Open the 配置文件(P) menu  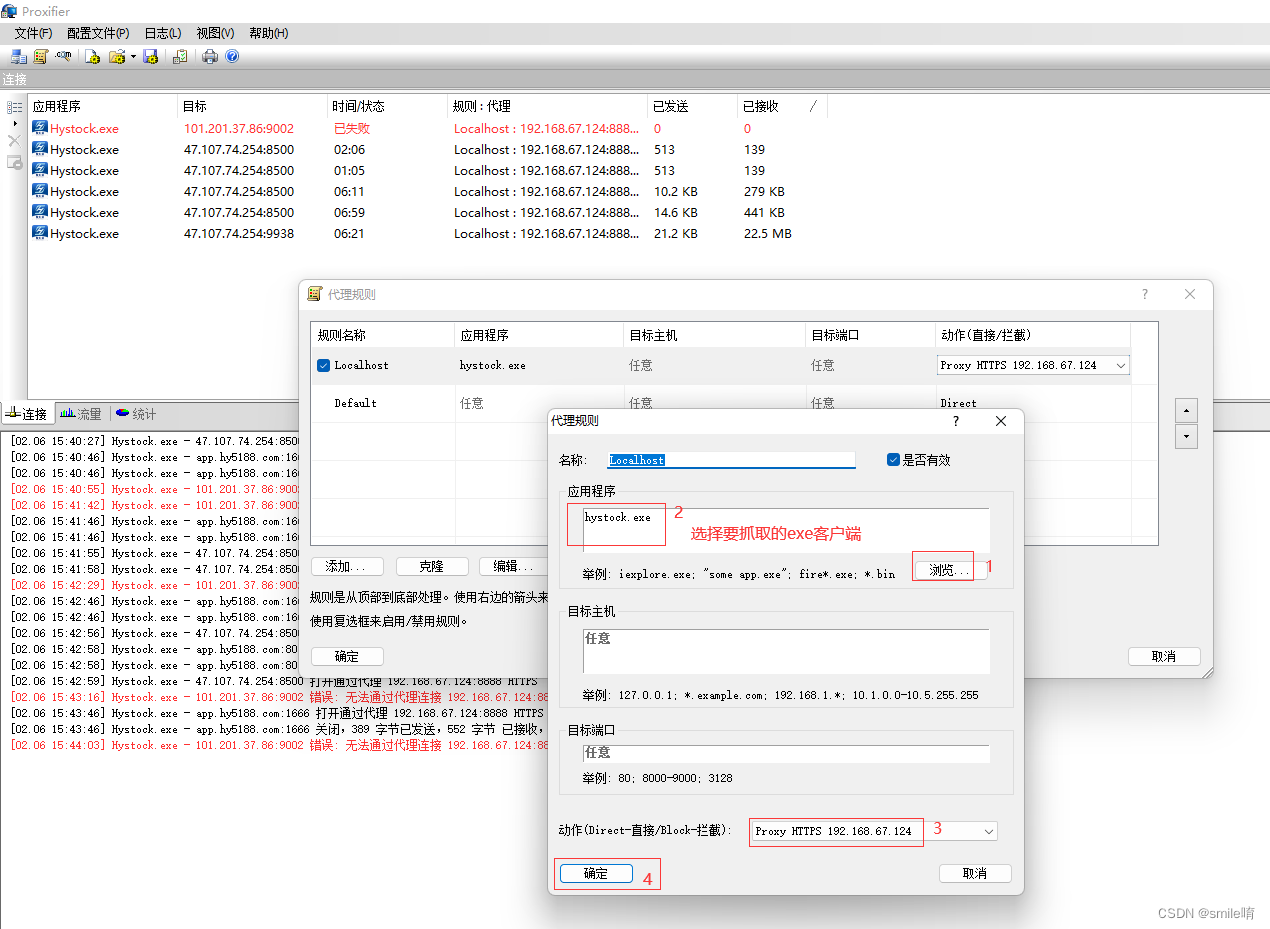click(98, 33)
